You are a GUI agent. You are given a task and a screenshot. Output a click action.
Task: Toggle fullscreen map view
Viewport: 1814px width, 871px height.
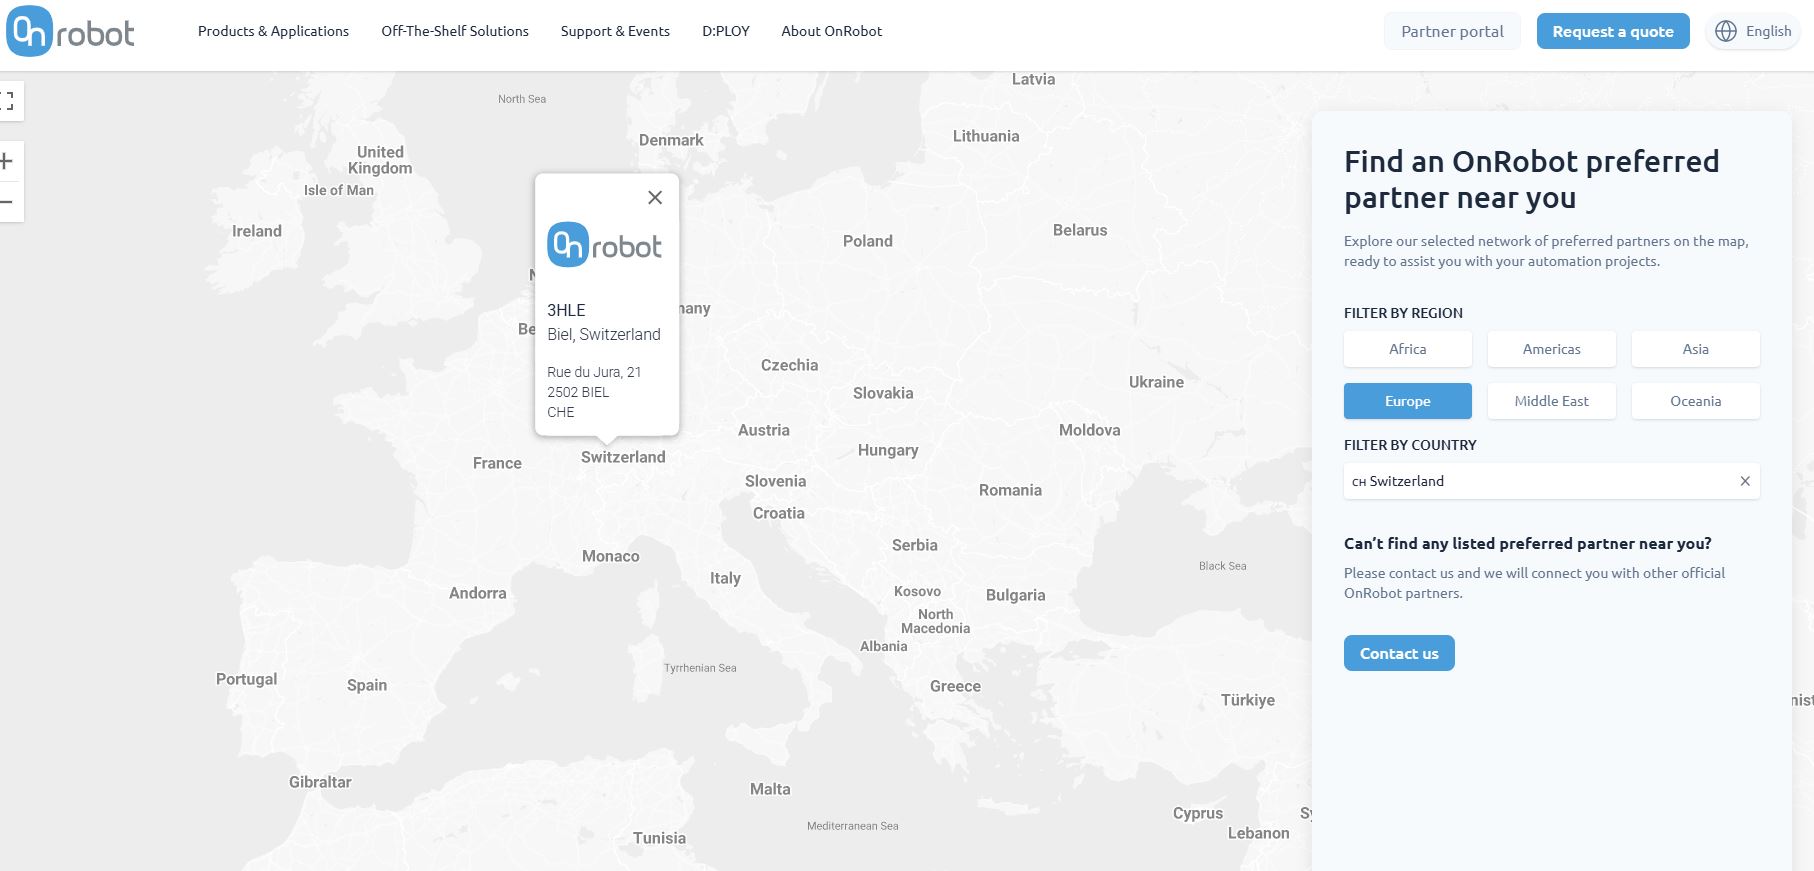click(x=8, y=101)
